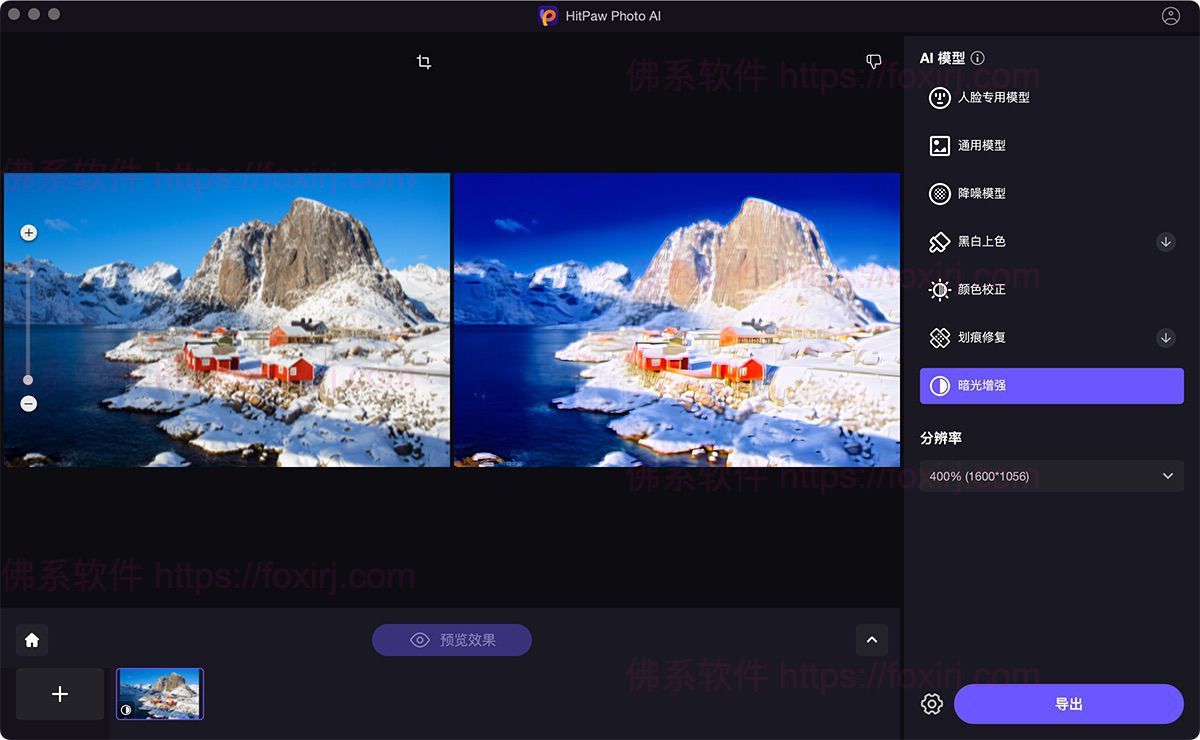Select the 人脸专用模型 face model option
The height and width of the screenshot is (740, 1200).
(992, 97)
